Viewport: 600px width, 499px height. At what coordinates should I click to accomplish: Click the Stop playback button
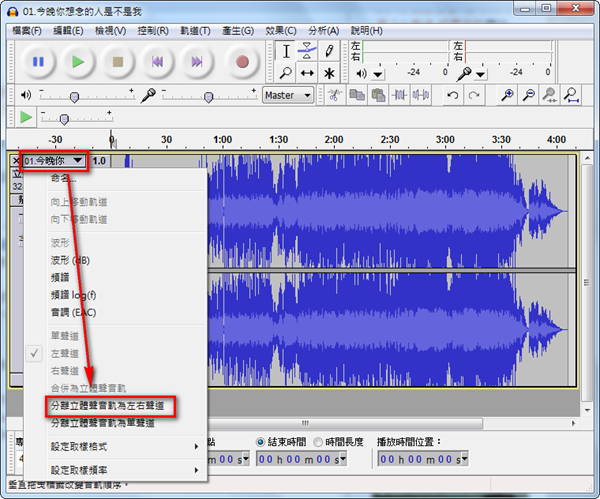tap(118, 62)
